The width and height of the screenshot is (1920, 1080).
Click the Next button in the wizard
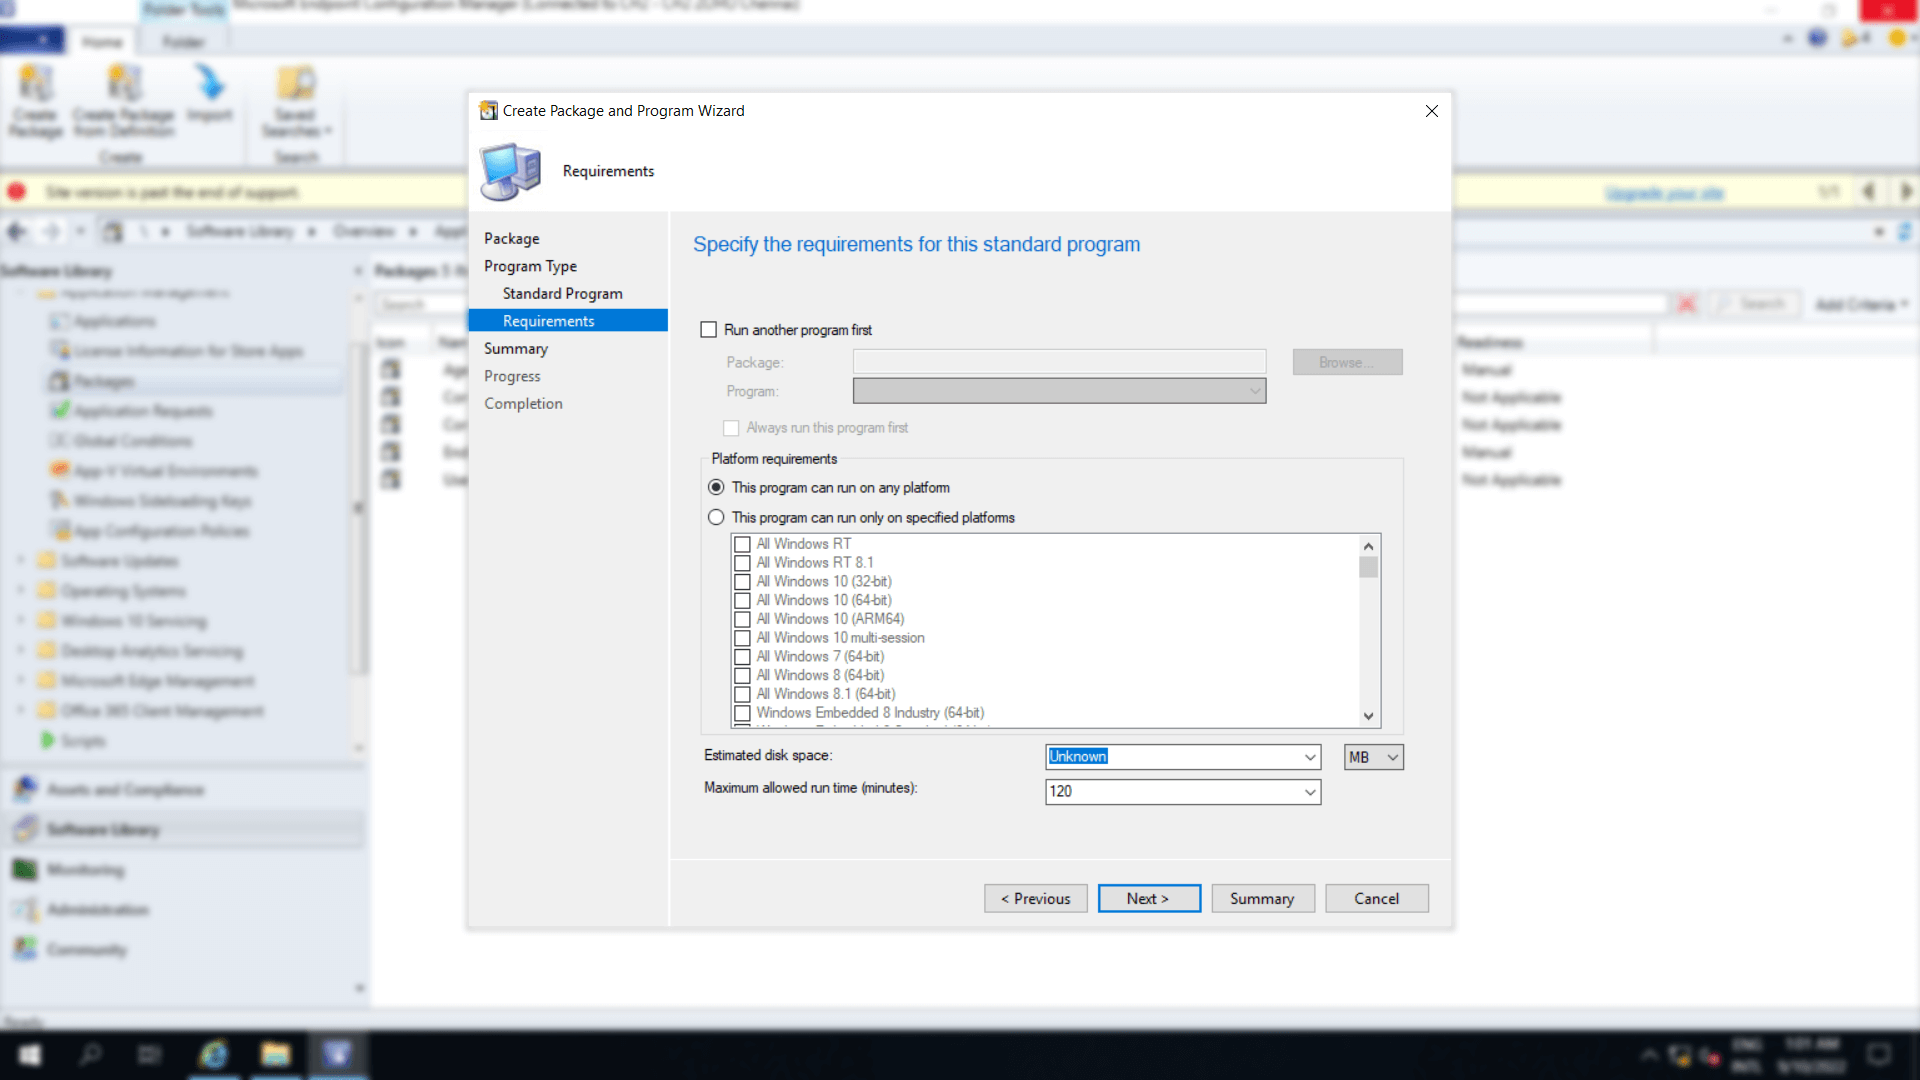click(1148, 898)
